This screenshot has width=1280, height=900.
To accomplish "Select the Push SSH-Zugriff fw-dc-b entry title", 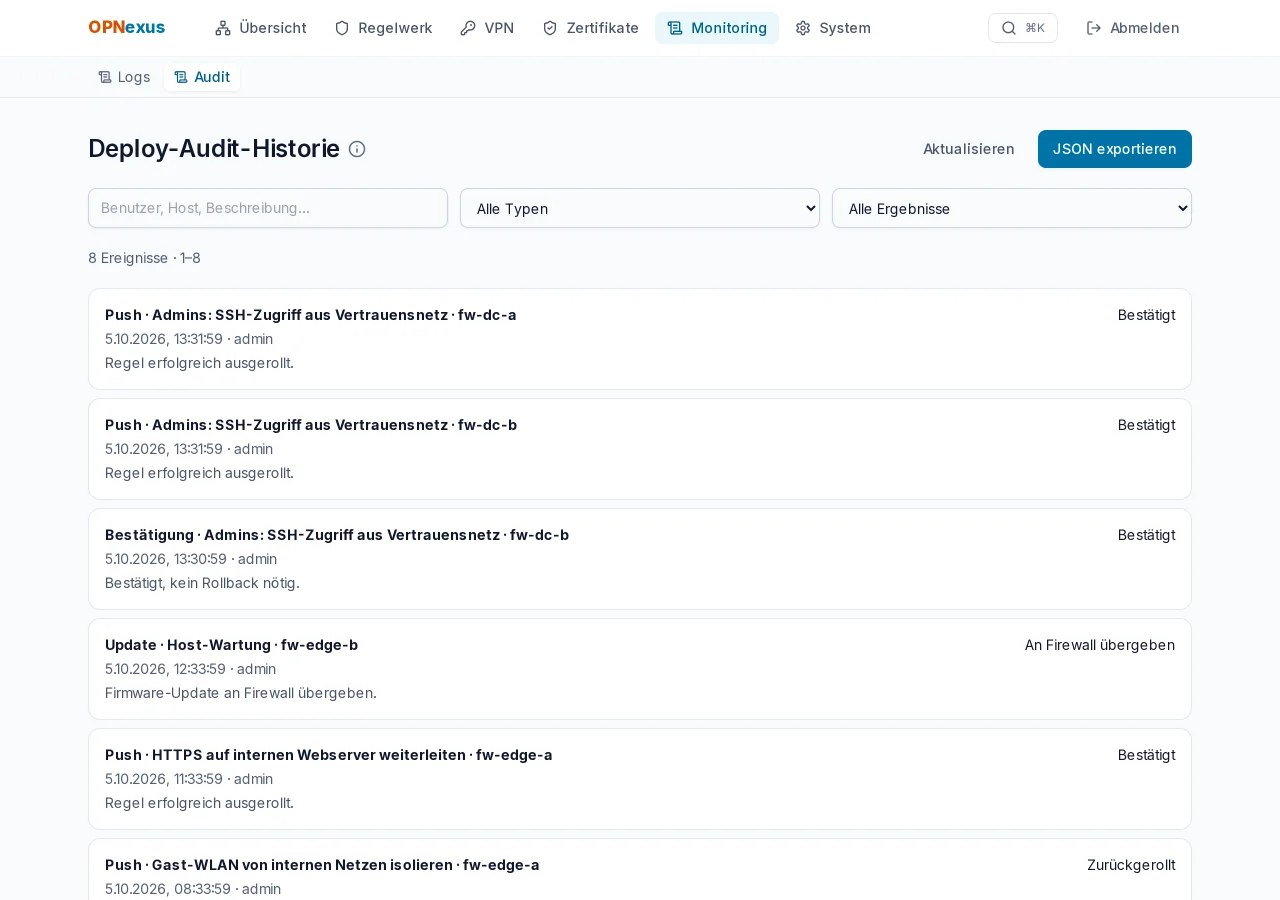I will (x=311, y=425).
